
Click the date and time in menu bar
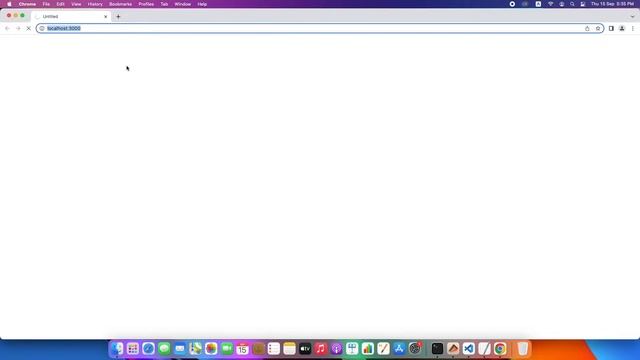[612, 4]
